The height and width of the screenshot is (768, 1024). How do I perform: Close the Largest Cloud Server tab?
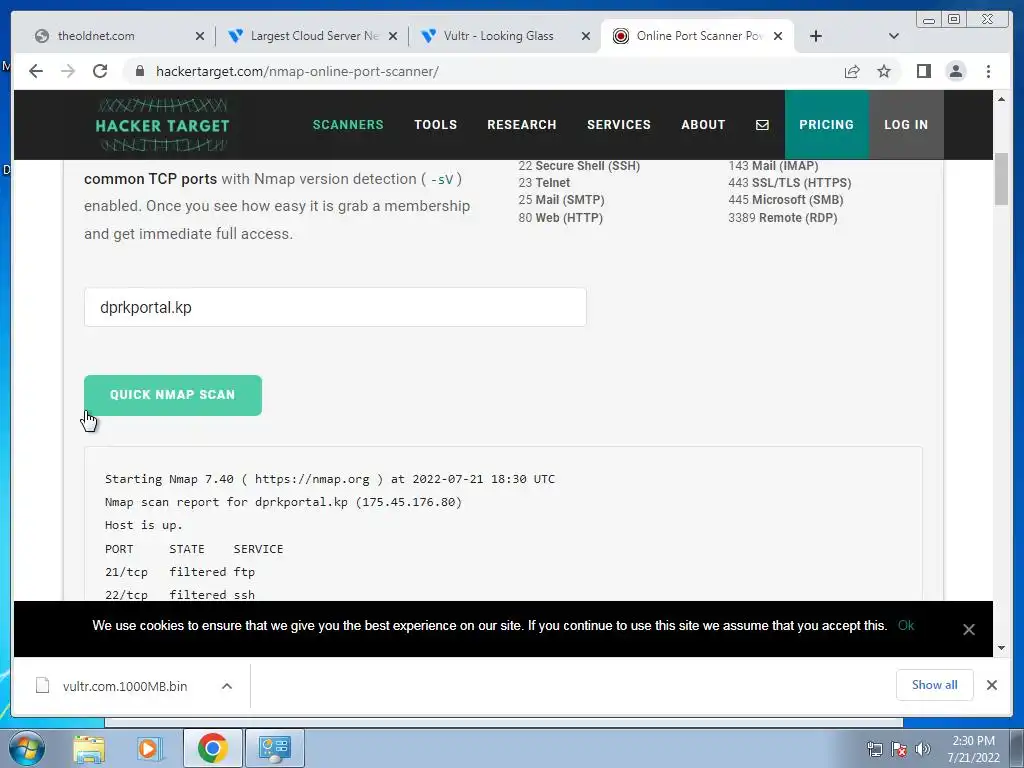pos(392,37)
